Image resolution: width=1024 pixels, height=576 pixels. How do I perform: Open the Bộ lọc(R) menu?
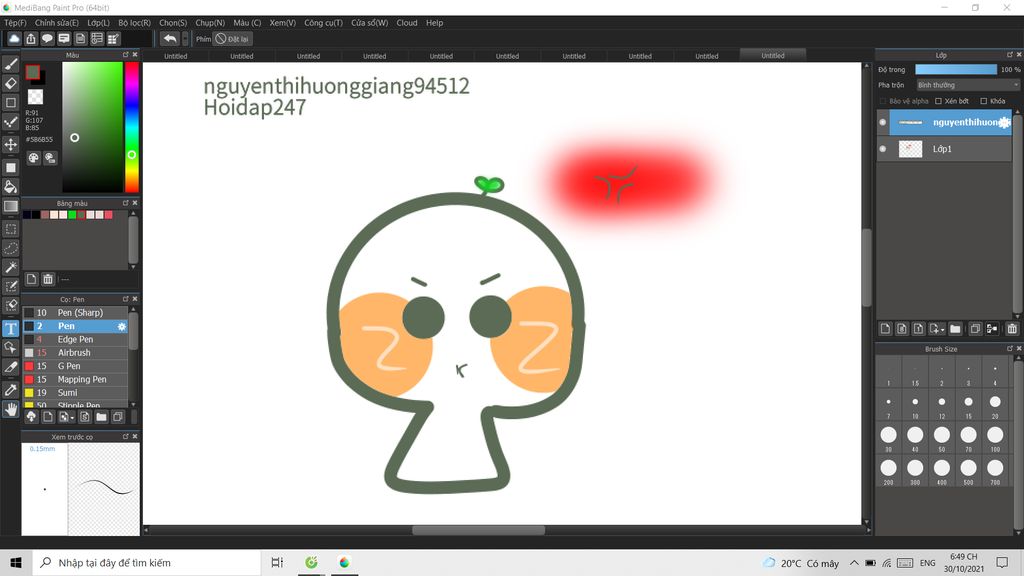pyautogui.click(x=135, y=23)
